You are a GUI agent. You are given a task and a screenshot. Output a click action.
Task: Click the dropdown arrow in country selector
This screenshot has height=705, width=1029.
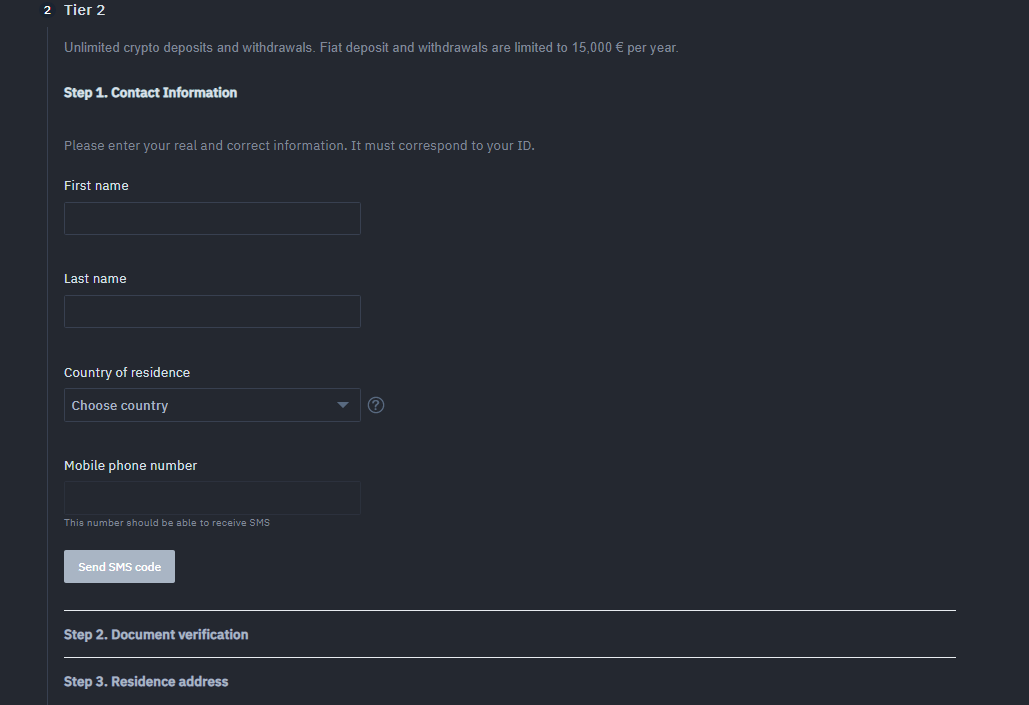tap(343, 405)
